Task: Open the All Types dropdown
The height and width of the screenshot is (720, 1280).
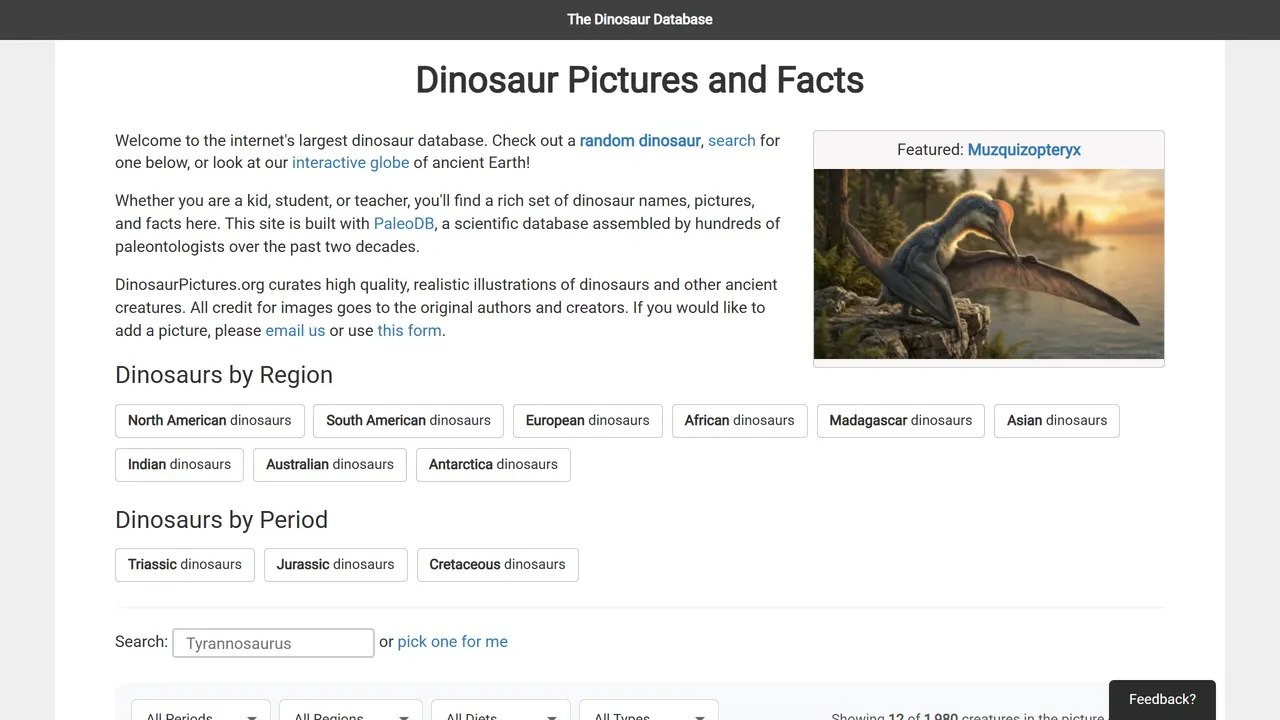Action: 649,710
